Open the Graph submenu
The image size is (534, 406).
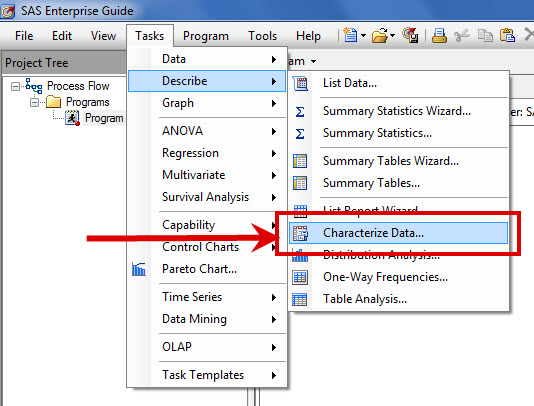pyautogui.click(x=207, y=103)
